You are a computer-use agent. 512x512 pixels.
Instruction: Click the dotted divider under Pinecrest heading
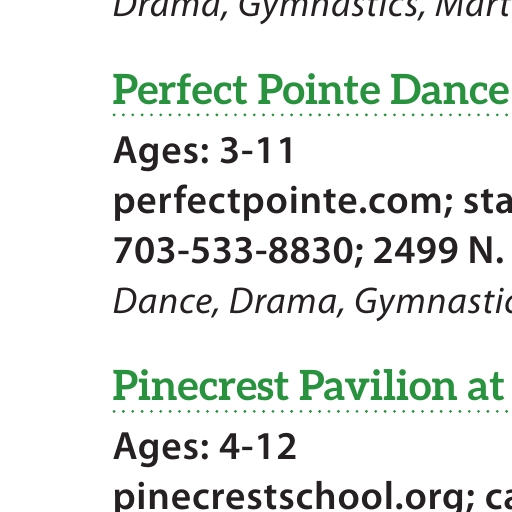(312, 411)
